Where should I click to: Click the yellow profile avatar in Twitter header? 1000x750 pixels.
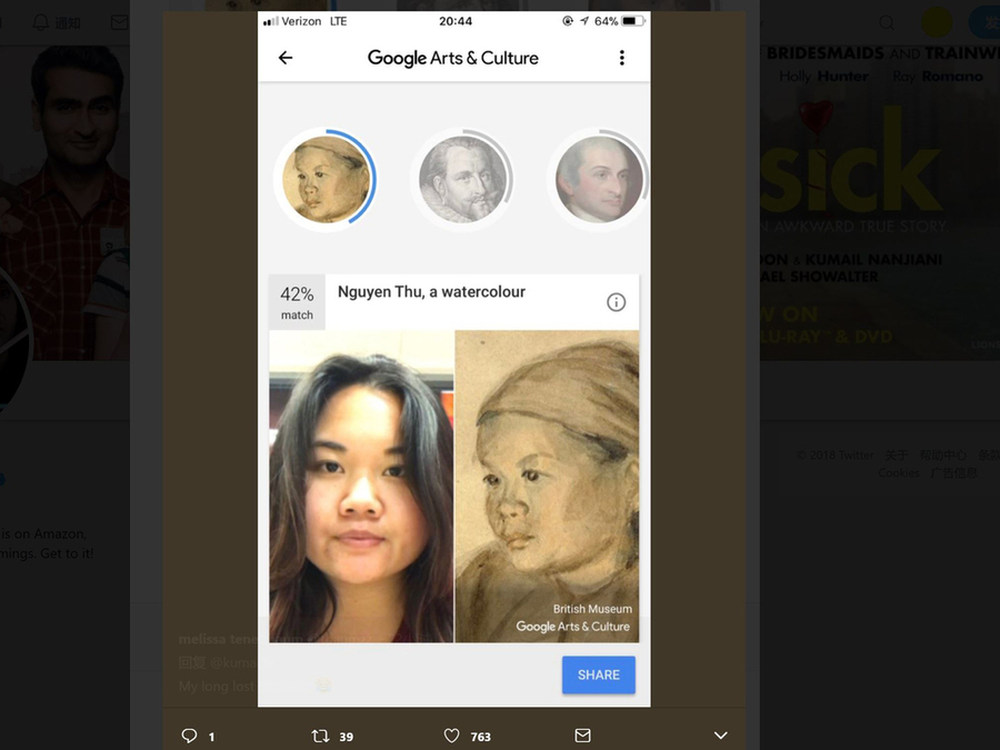pos(937,22)
